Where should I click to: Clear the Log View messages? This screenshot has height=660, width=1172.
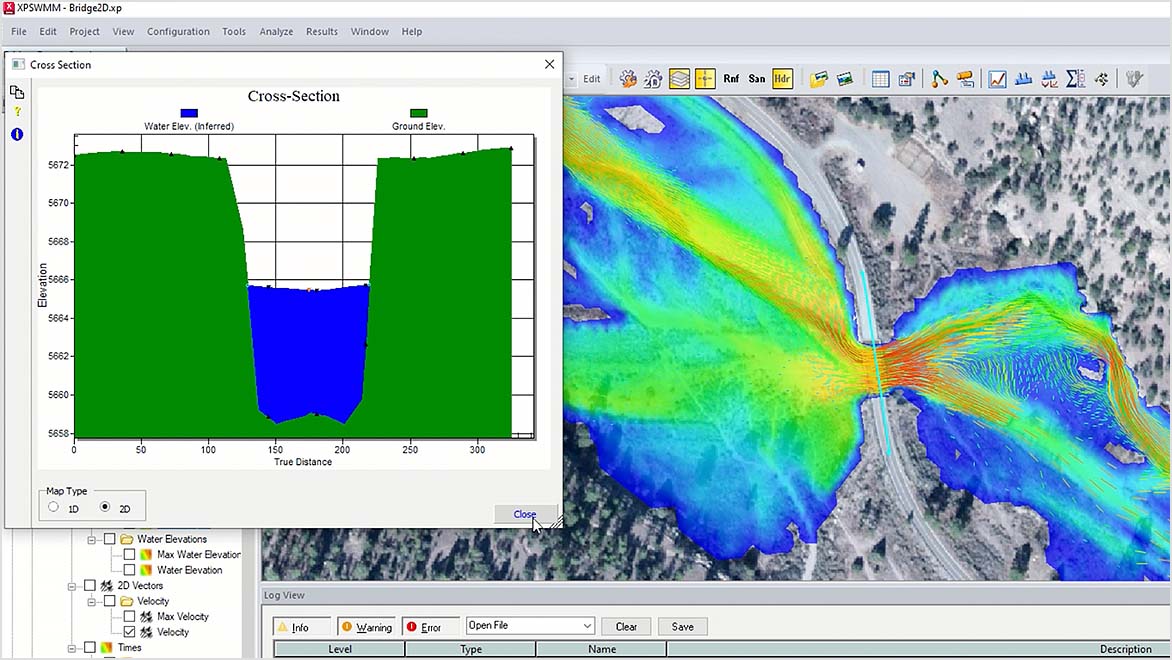click(626, 626)
